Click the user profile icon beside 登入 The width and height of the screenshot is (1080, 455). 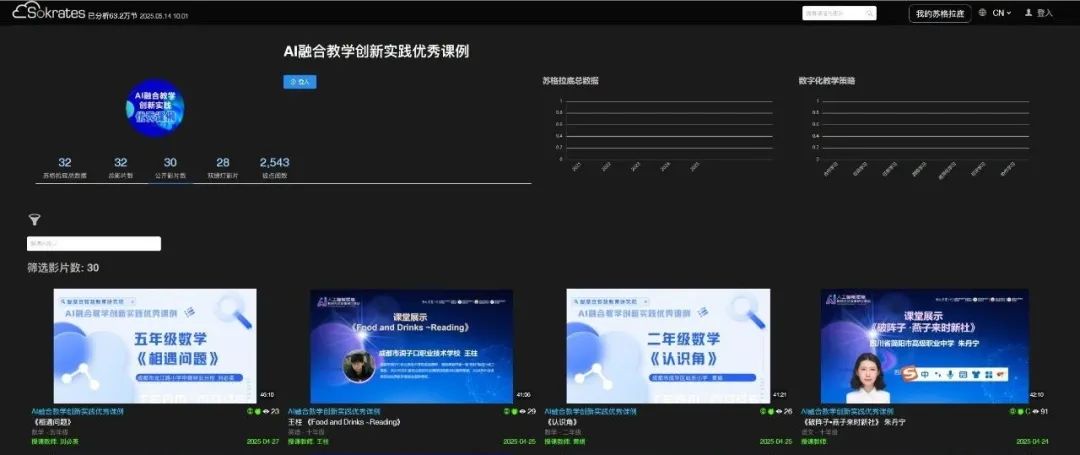coord(1028,13)
